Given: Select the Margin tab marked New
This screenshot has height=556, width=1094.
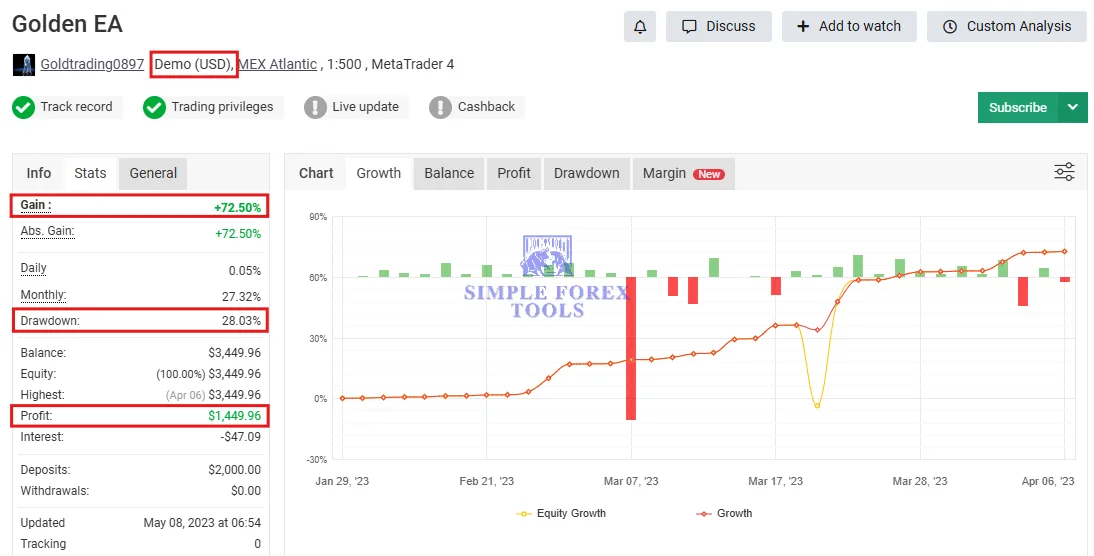Looking at the screenshot, I should pyautogui.click(x=683, y=173).
